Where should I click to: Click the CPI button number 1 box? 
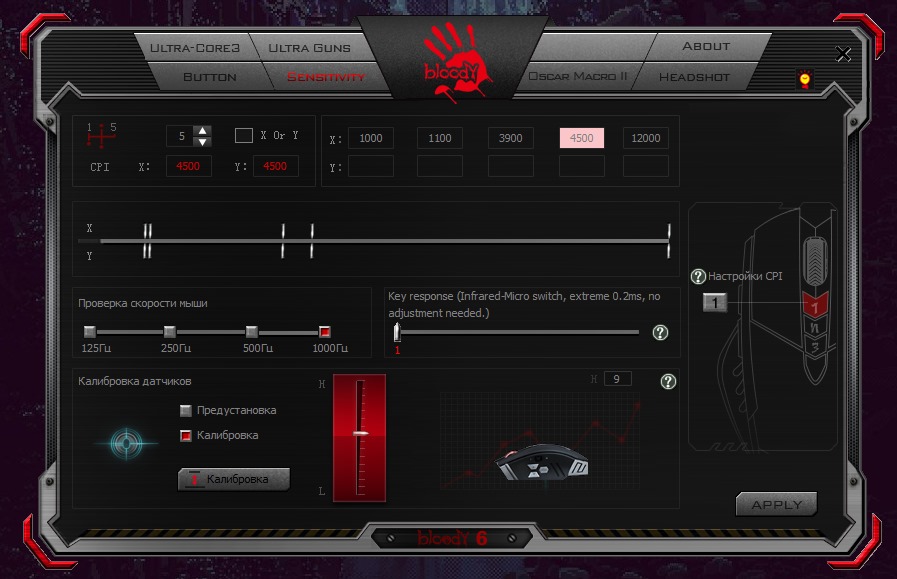point(715,302)
